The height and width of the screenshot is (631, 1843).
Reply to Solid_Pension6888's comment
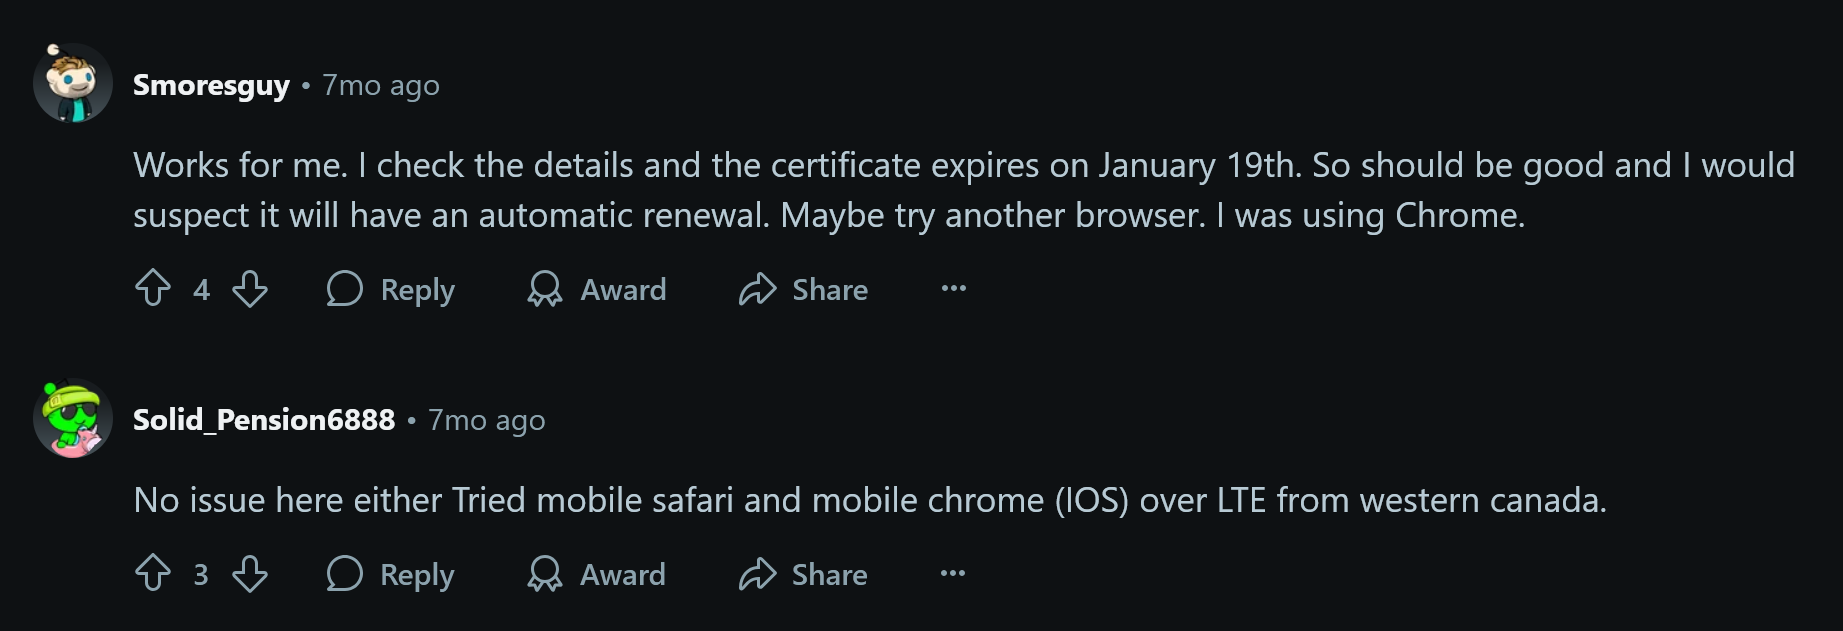point(390,574)
